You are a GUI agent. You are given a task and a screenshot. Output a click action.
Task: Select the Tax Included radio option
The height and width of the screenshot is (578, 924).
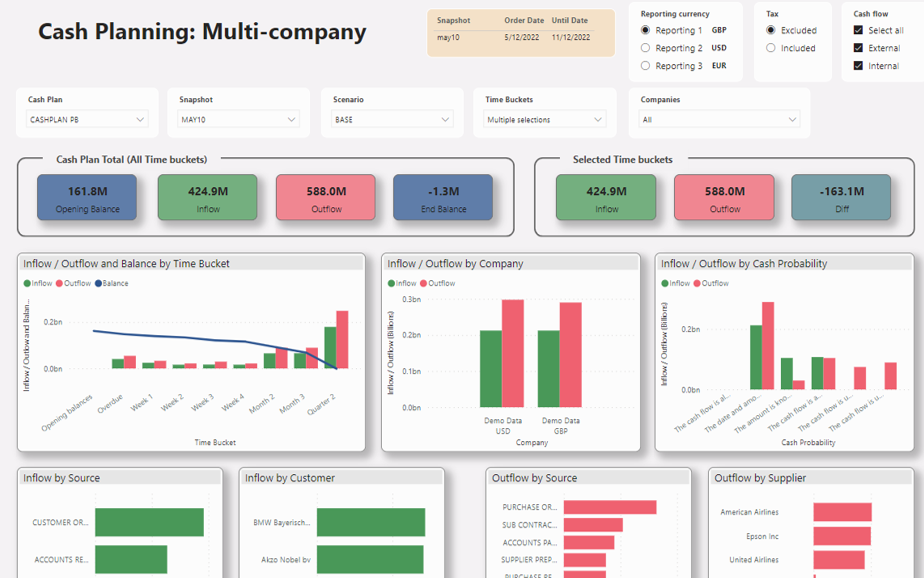click(771, 48)
